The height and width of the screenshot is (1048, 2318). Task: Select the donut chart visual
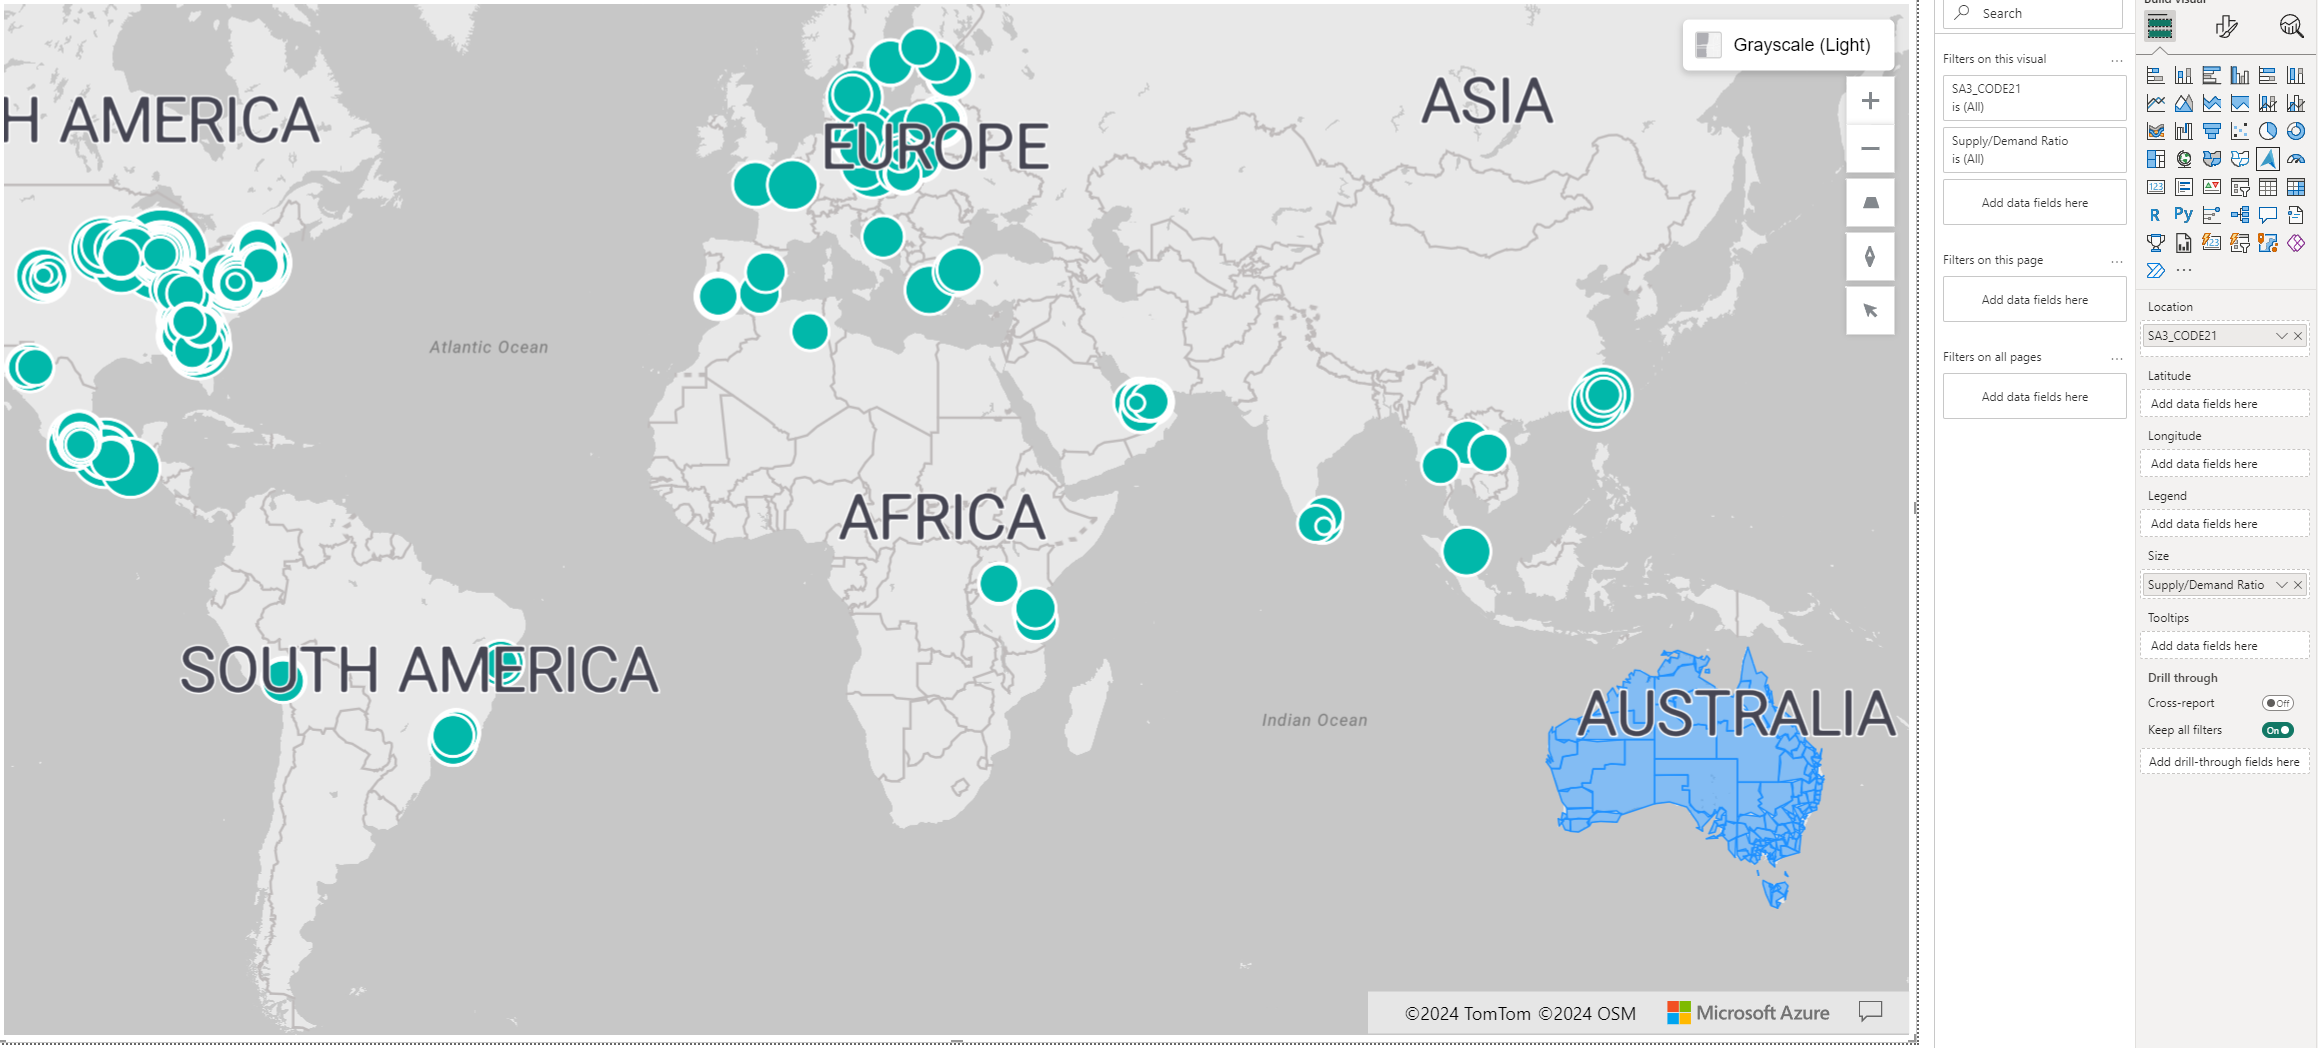[x=2296, y=131]
